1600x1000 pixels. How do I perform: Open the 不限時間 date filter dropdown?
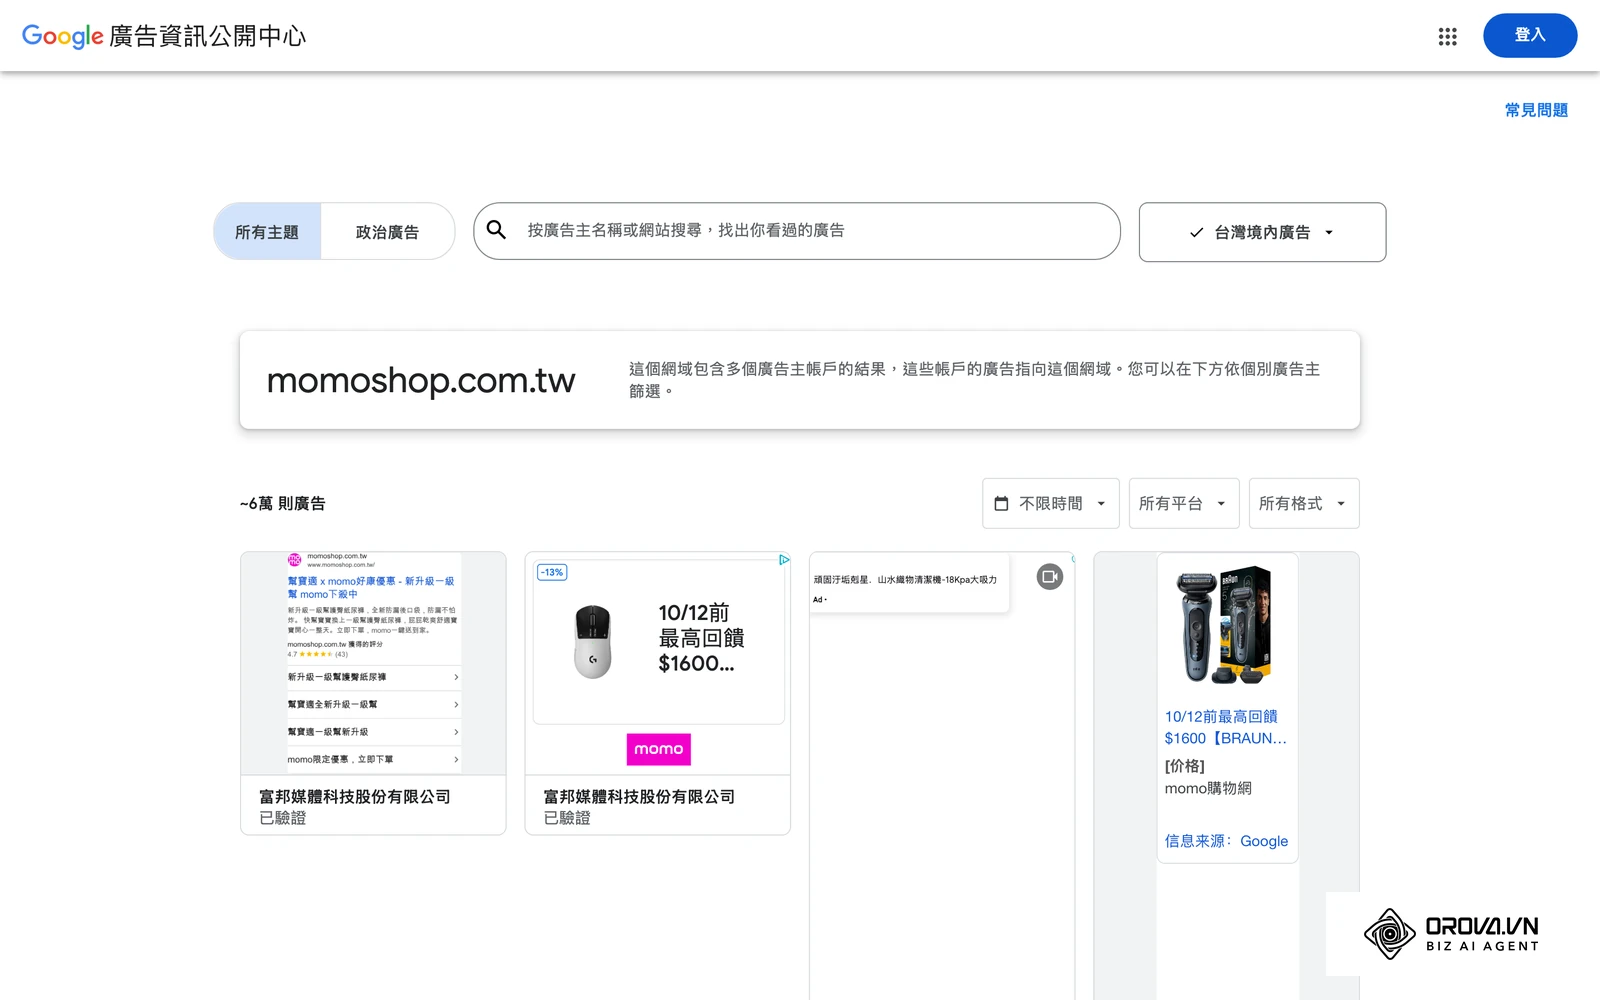1051,503
